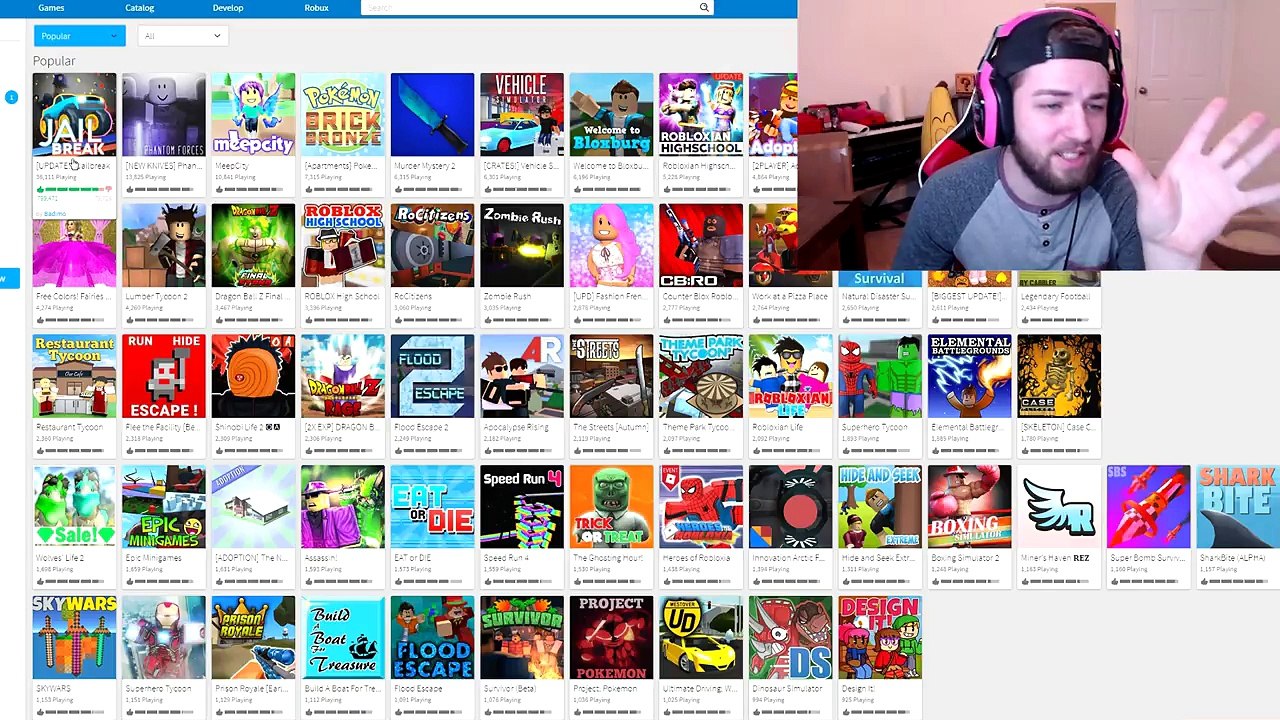
Task: Open the Jailbreak game thumbnail
Action: [74, 114]
